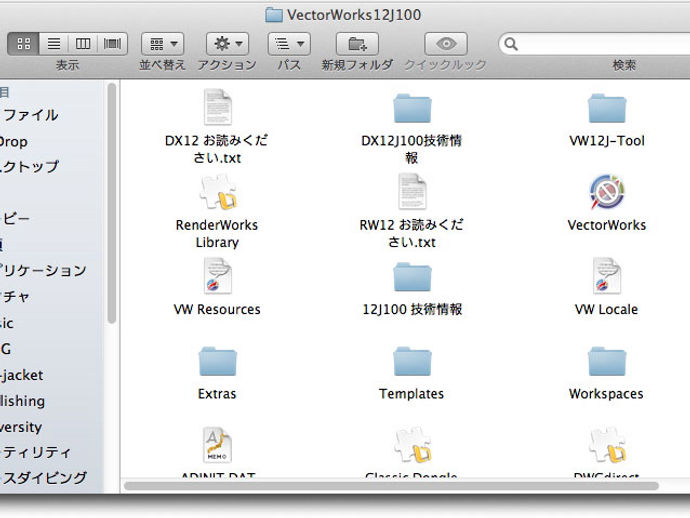
Task: Select the VectorWorks application icon
Action: [607, 192]
